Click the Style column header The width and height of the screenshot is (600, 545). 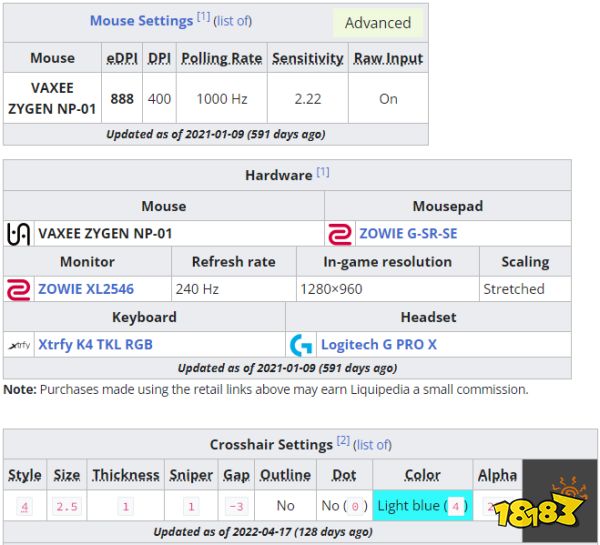[25, 475]
